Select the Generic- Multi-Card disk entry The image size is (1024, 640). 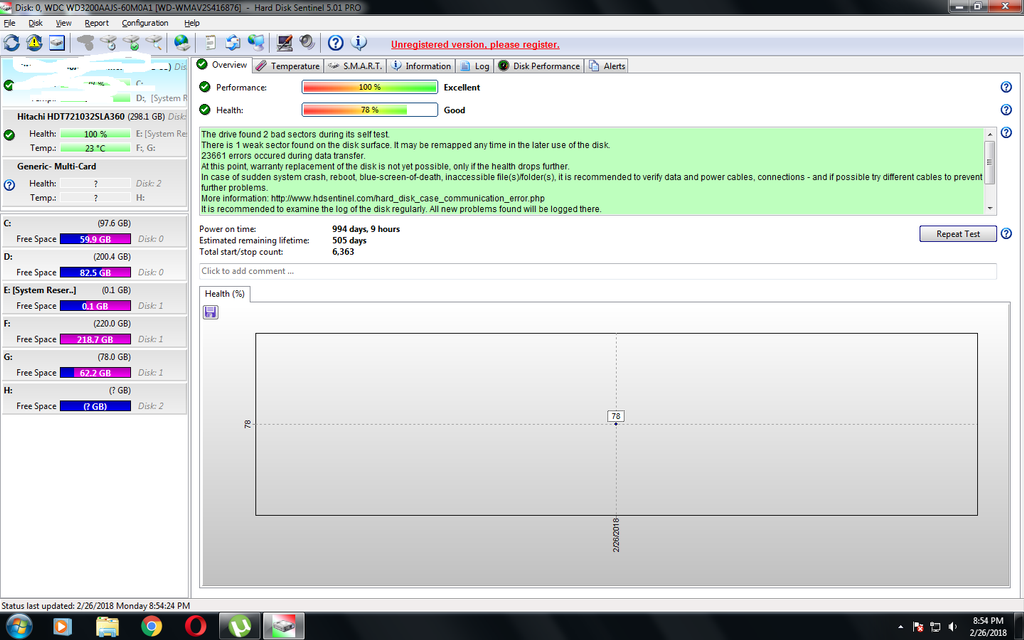[94, 183]
